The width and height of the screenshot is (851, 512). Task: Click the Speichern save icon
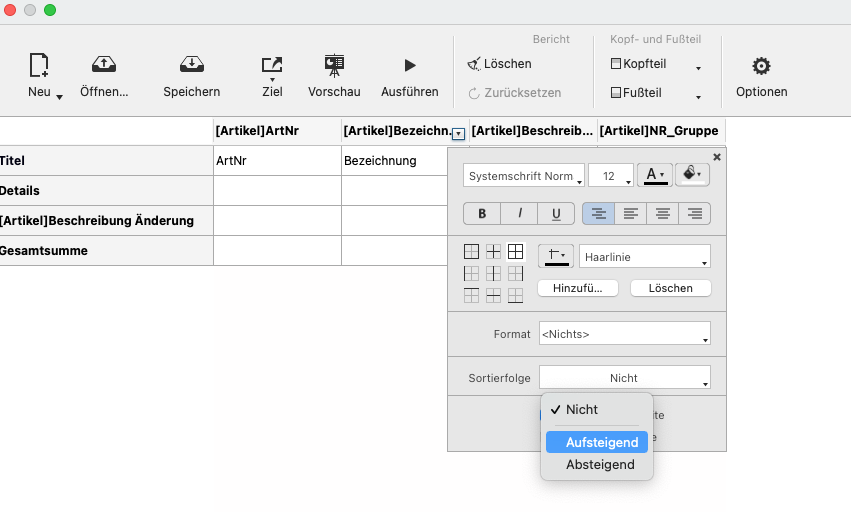click(x=191, y=66)
